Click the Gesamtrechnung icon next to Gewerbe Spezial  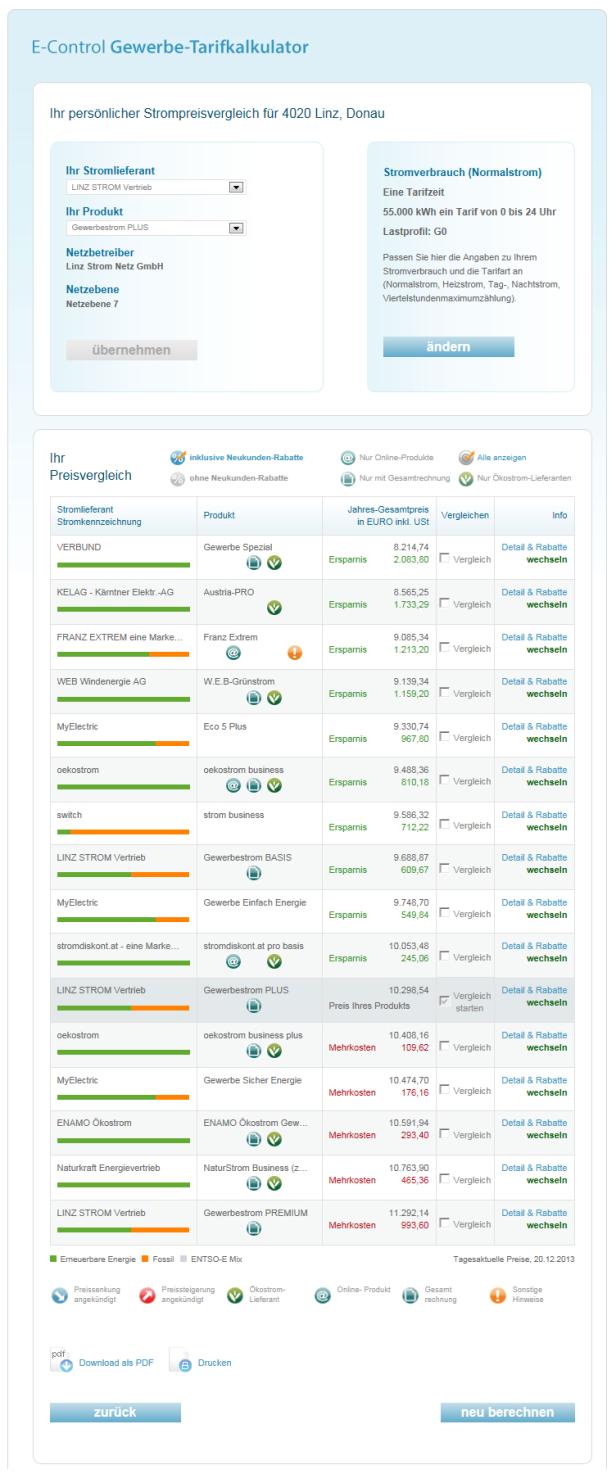(x=253, y=563)
